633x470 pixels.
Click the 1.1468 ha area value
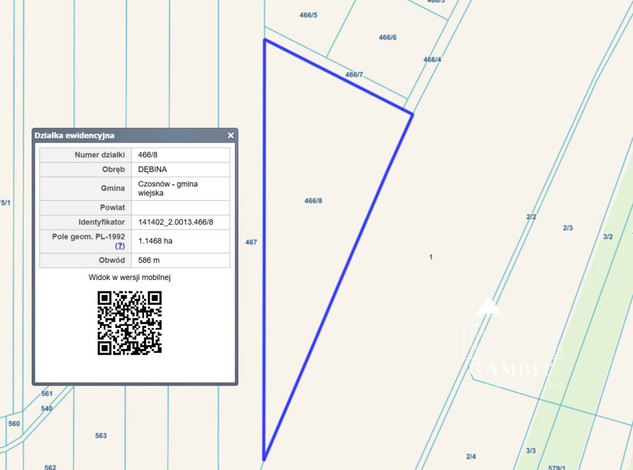(155, 241)
